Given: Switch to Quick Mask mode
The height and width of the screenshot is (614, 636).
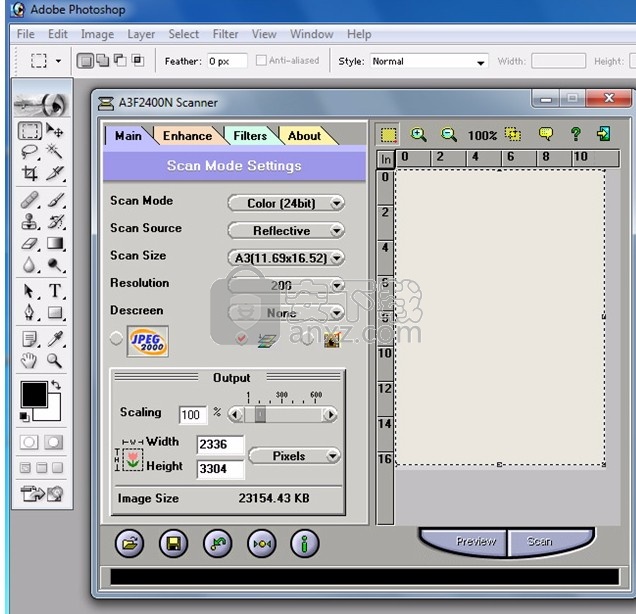Looking at the screenshot, I should (x=54, y=442).
